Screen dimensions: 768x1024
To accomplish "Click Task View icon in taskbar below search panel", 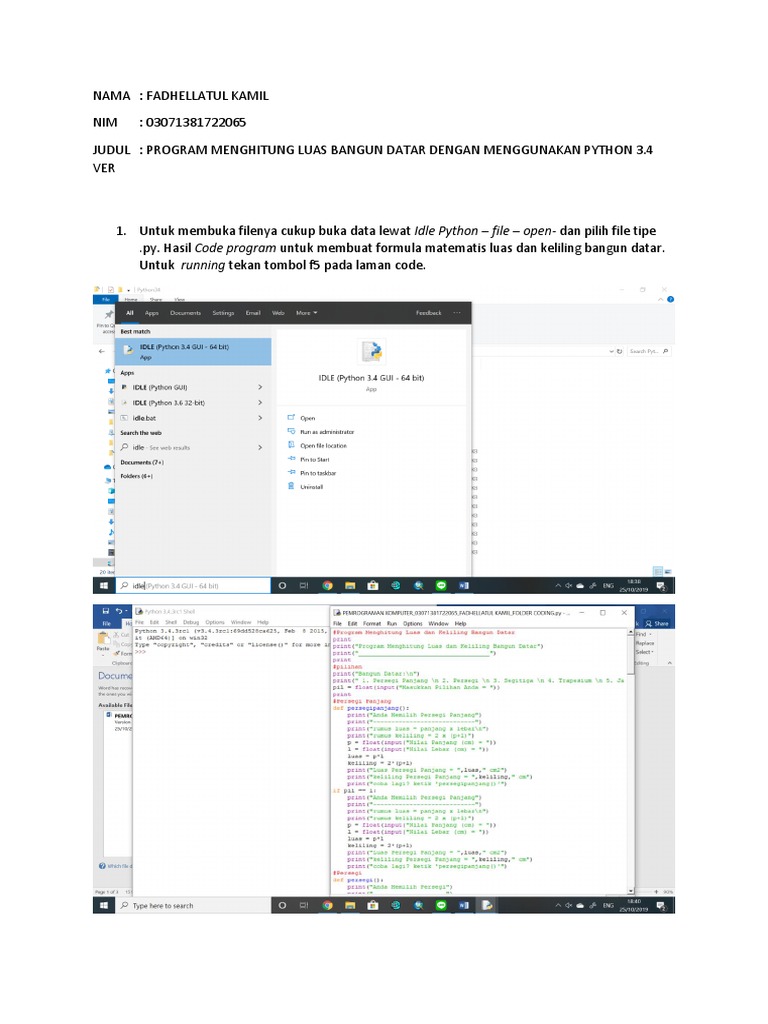I will (304, 586).
